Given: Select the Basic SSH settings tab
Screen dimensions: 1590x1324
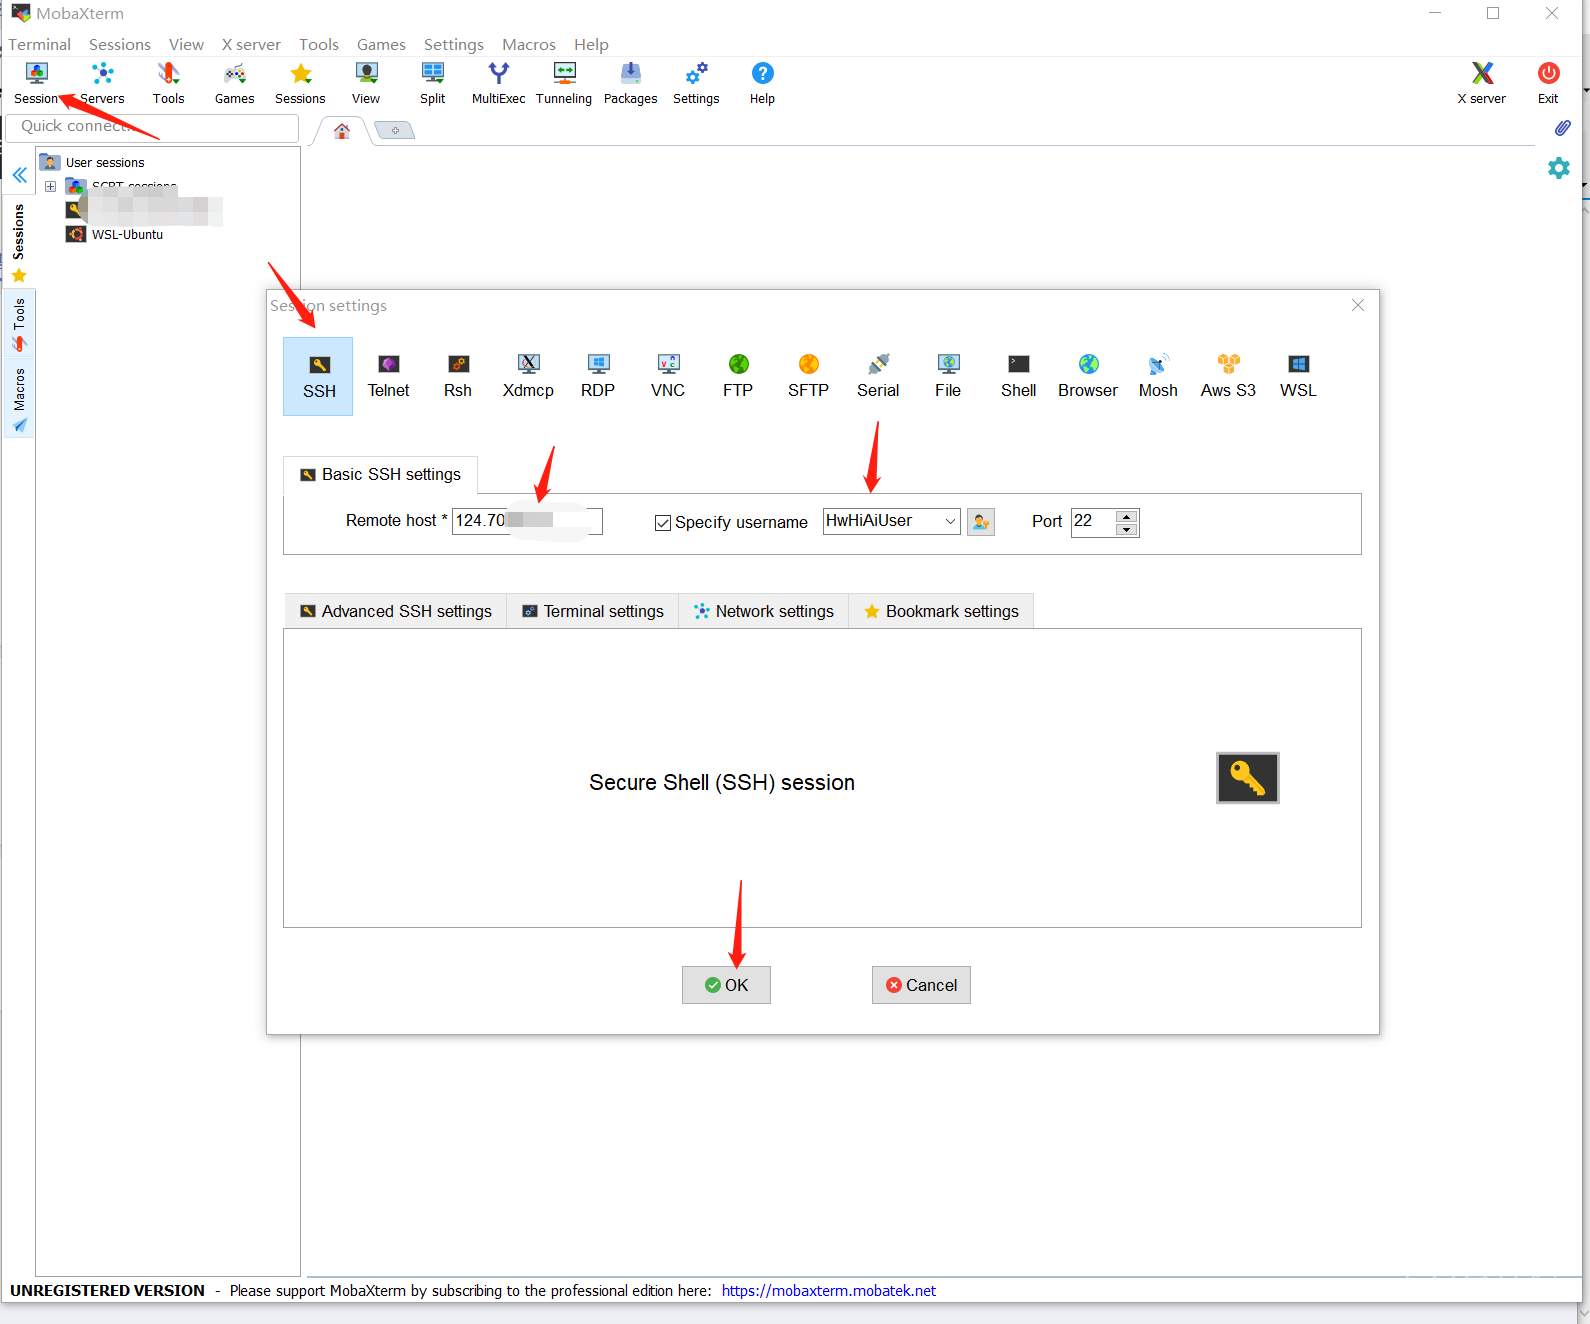Looking at the screenshot, I should coord(381,474).
